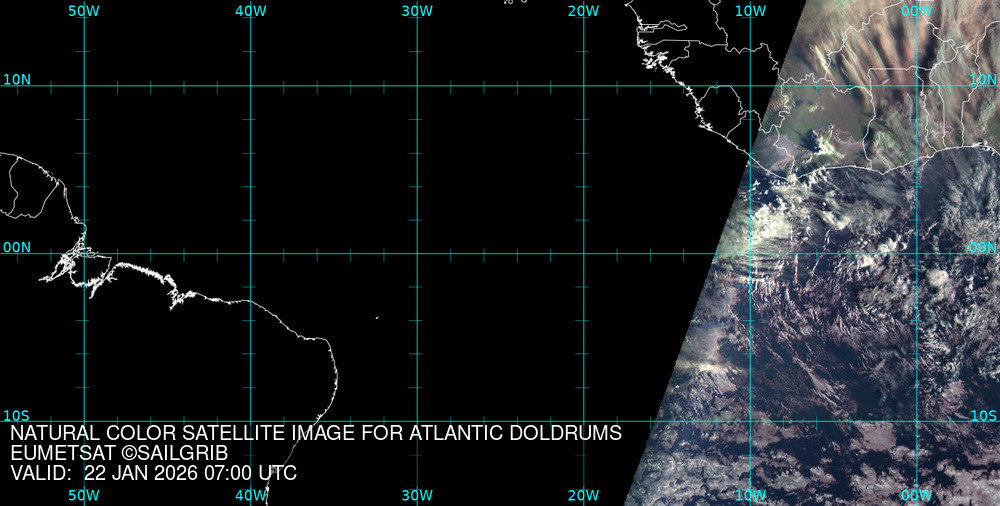Click the 40W longitude label at bottom edge
The height and width of the screenshot is (506, 1000).
point(250,495)
